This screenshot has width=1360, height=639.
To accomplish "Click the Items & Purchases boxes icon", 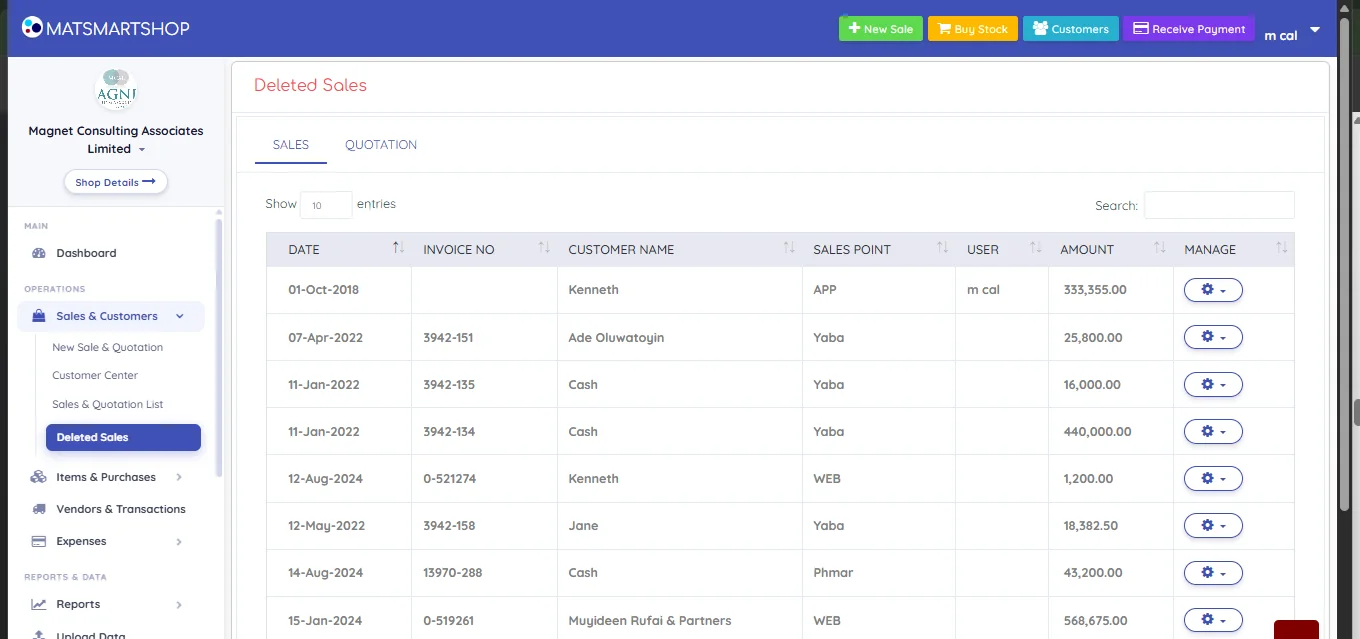I will tap(39, 477).
